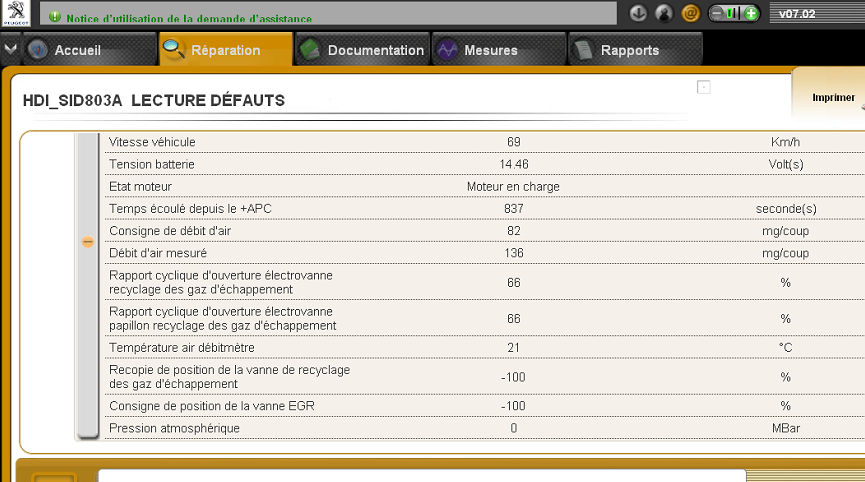Go to the Rapports tab
Viewport: 865px width, 482px height.
point(635,50)
